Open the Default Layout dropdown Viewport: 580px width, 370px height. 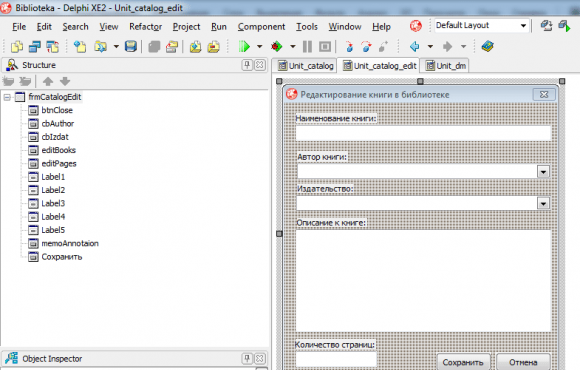pos(523,26)
